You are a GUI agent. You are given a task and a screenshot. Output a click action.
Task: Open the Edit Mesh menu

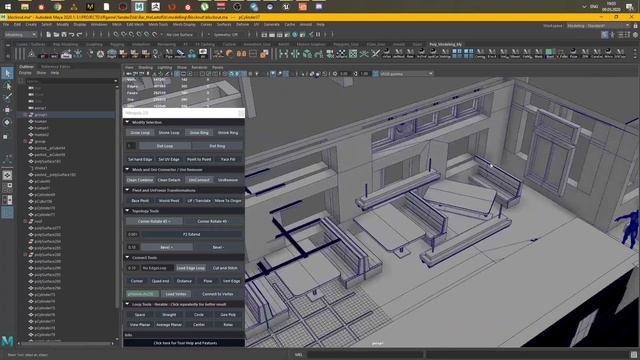click(135, 25)
